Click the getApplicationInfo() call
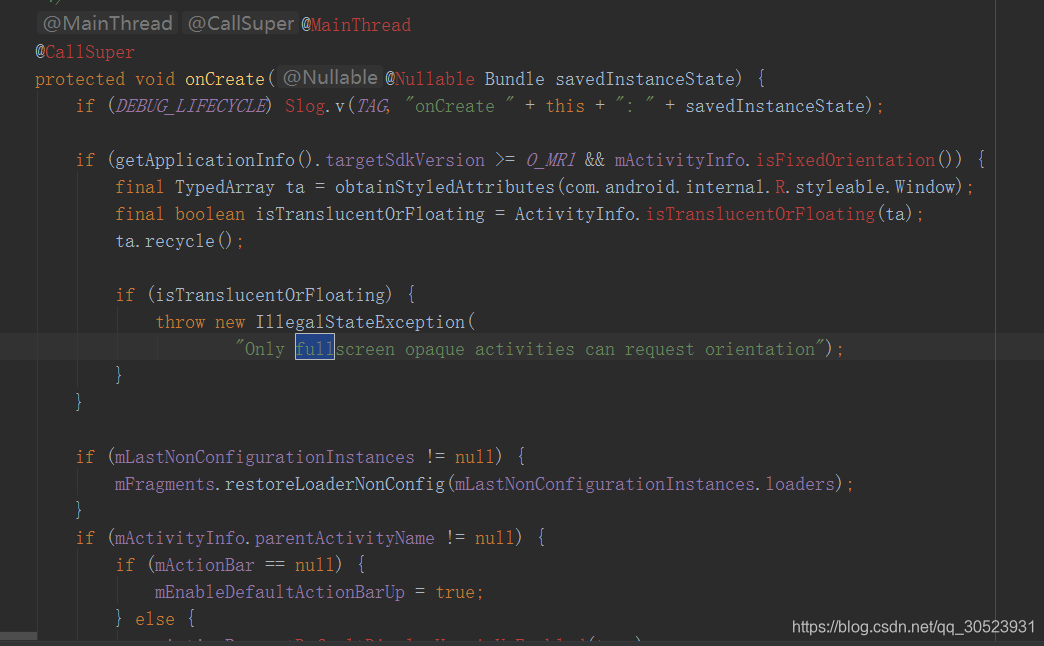This screenshot has height=646, width=1044. (214, 161)
